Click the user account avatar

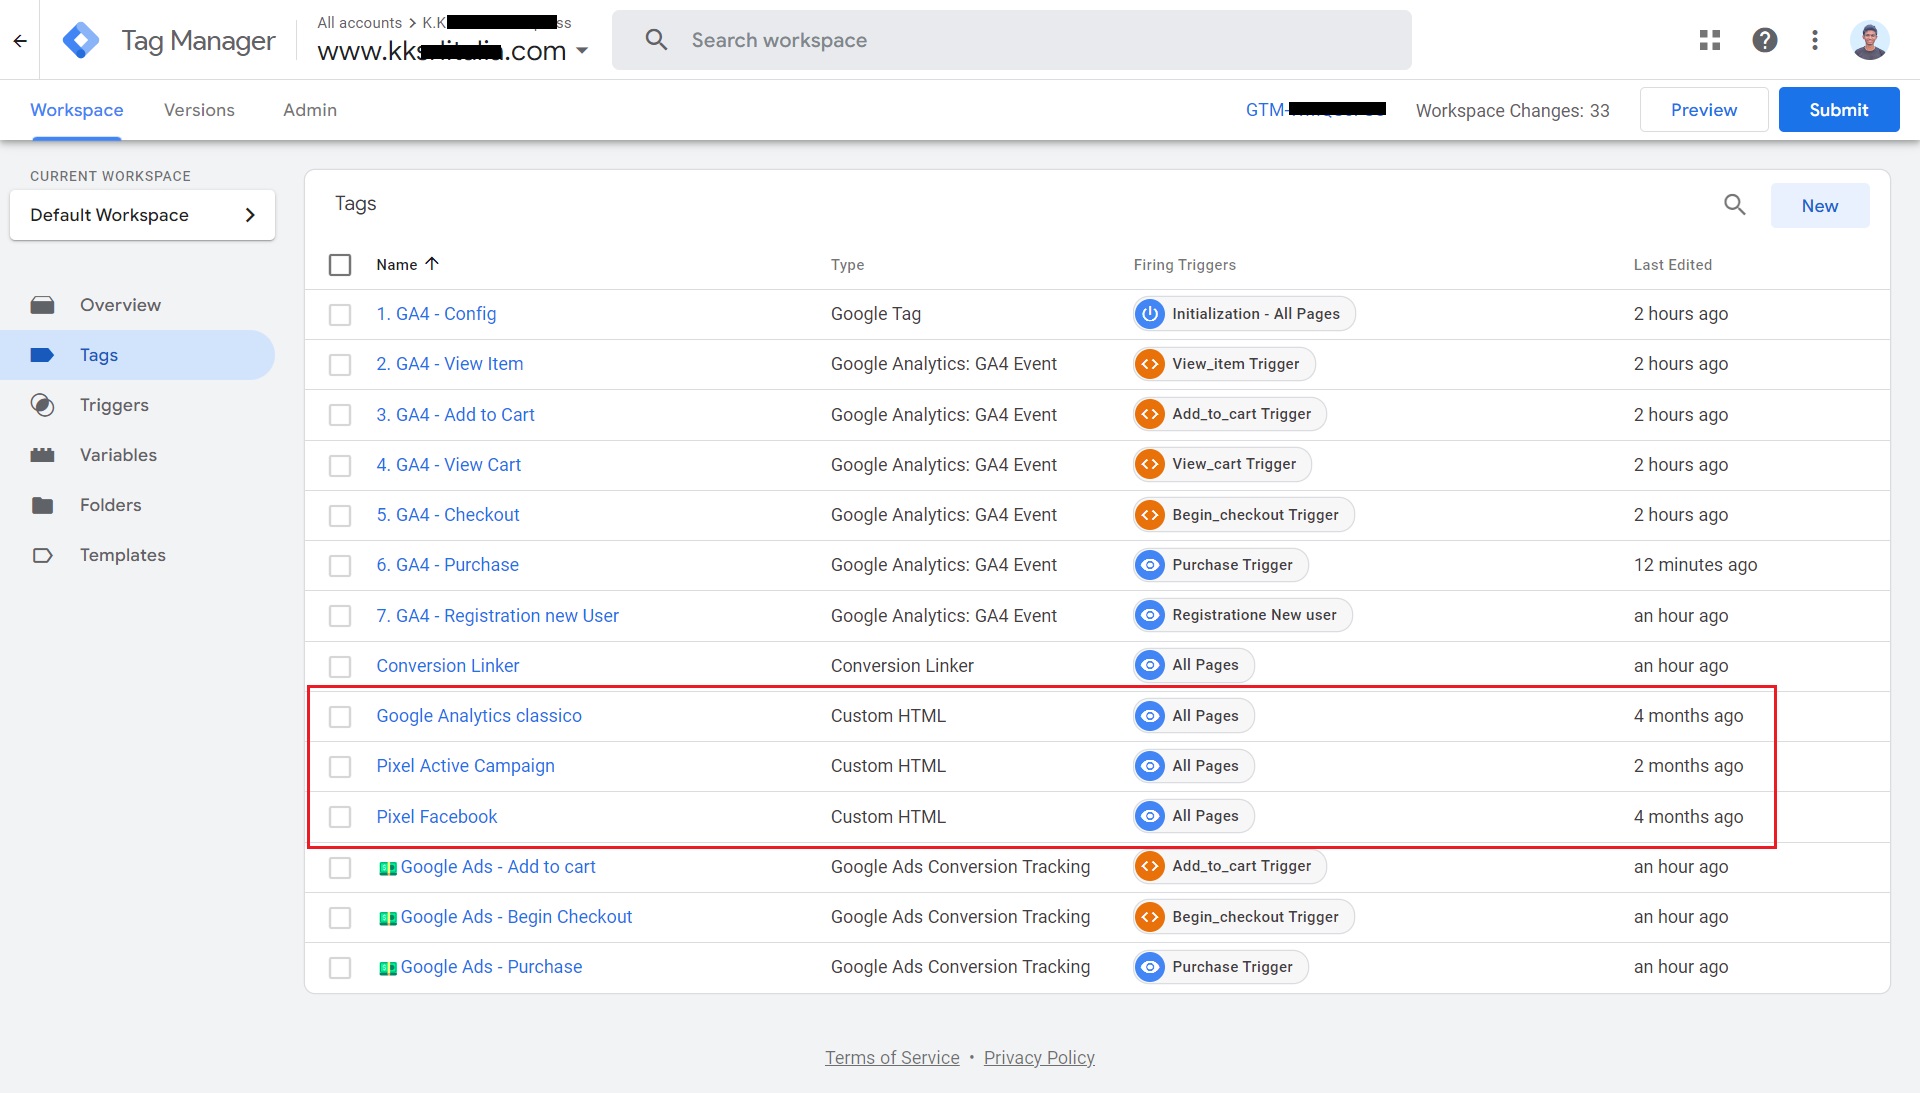pos(1869,40)
